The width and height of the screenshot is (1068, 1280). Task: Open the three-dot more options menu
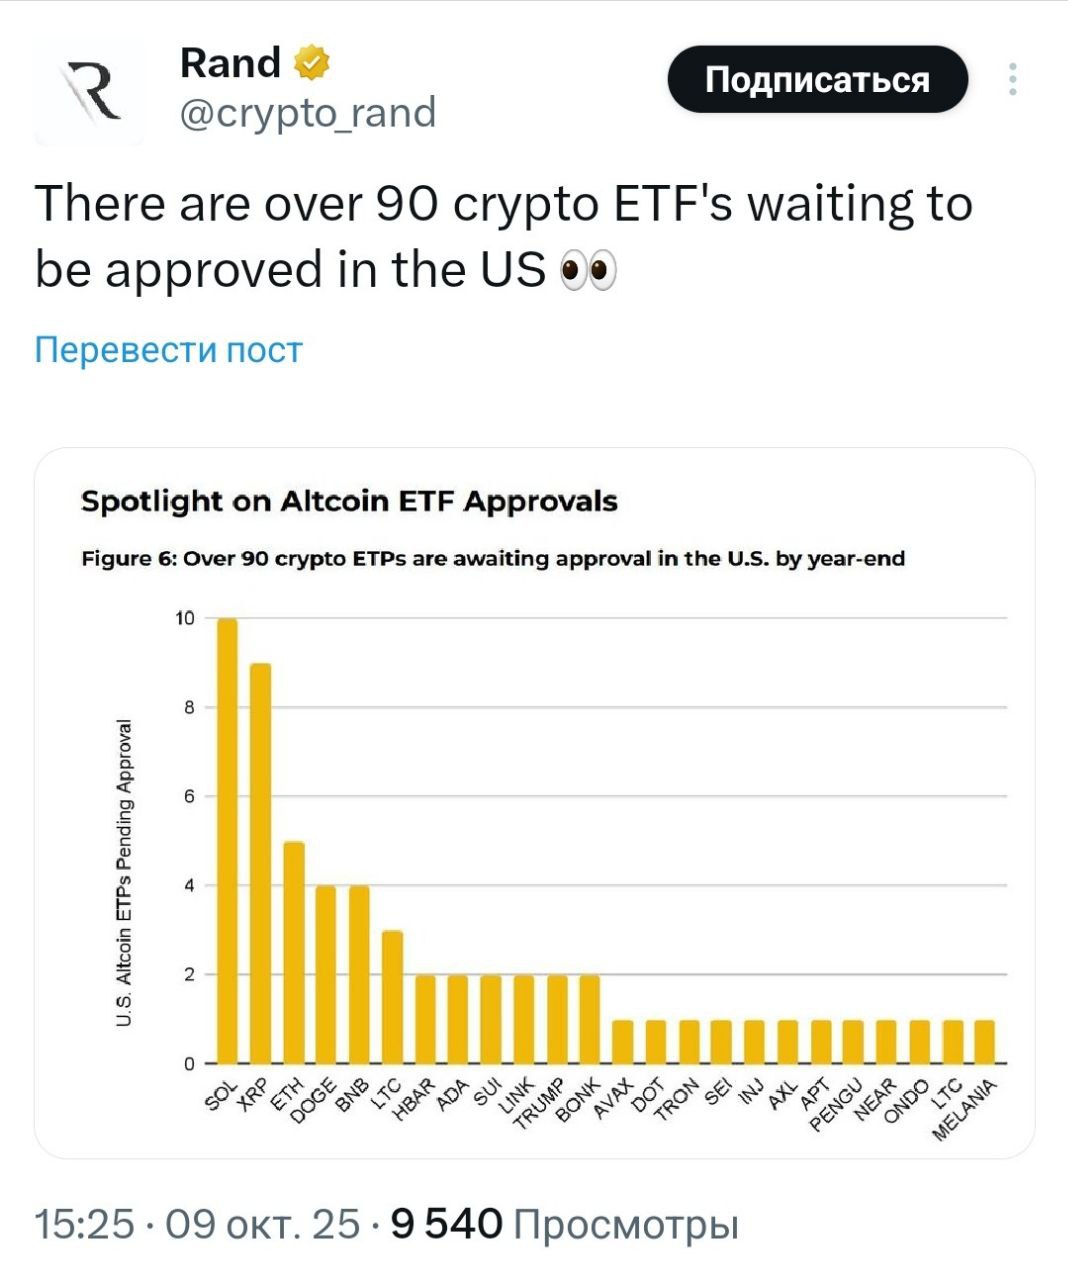pos(1013,80)
